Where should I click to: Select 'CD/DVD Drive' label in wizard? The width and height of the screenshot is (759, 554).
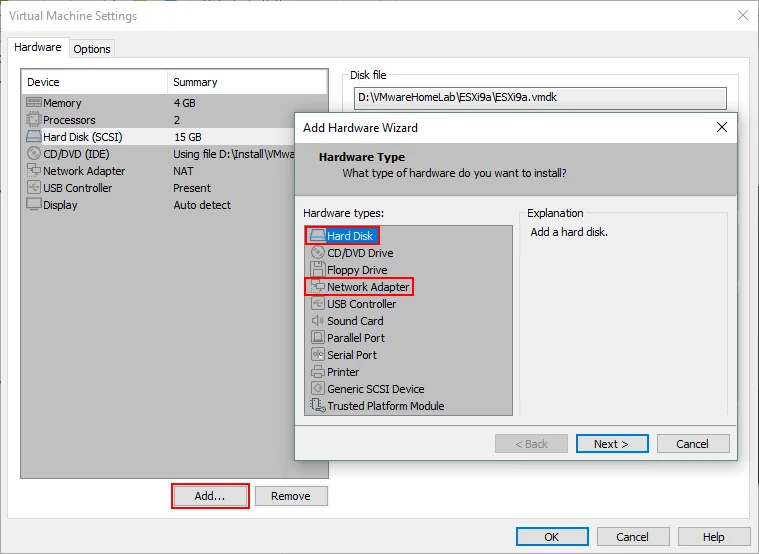[360, 253]
